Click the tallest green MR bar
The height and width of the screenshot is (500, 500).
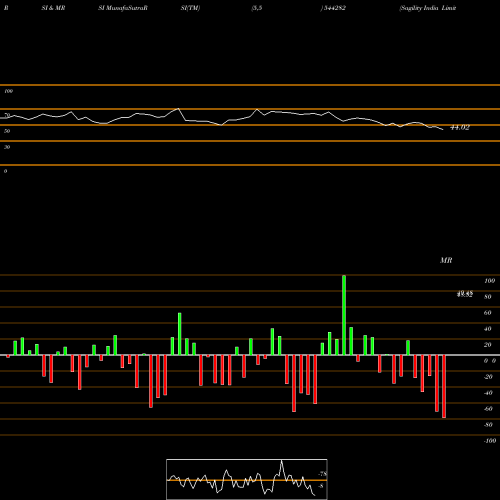click(x=344, y=315)
